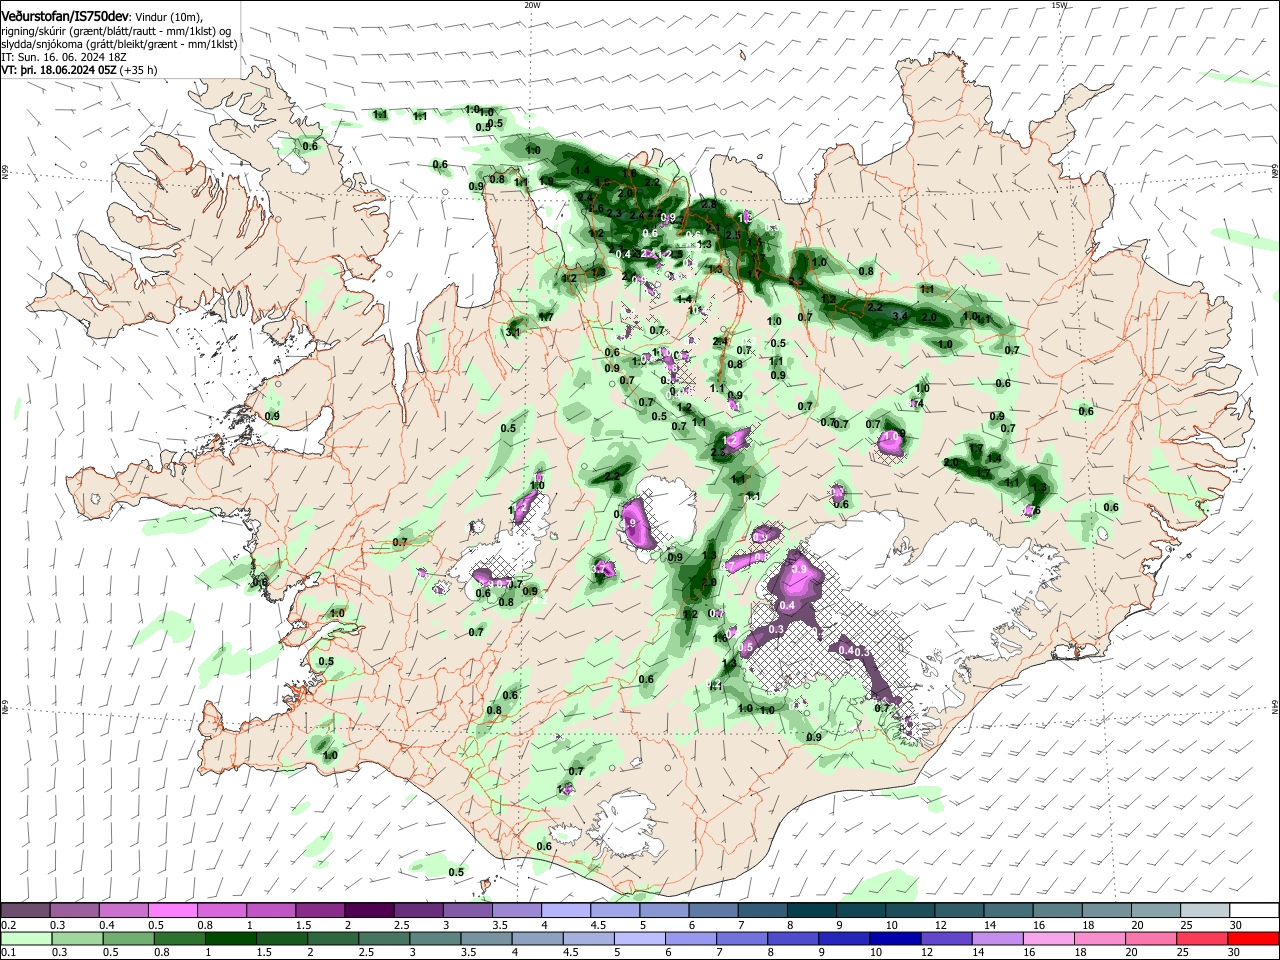
Task: Pick darkest green lower swatch between 1 and 1.5
Action: tap(230, 938)
